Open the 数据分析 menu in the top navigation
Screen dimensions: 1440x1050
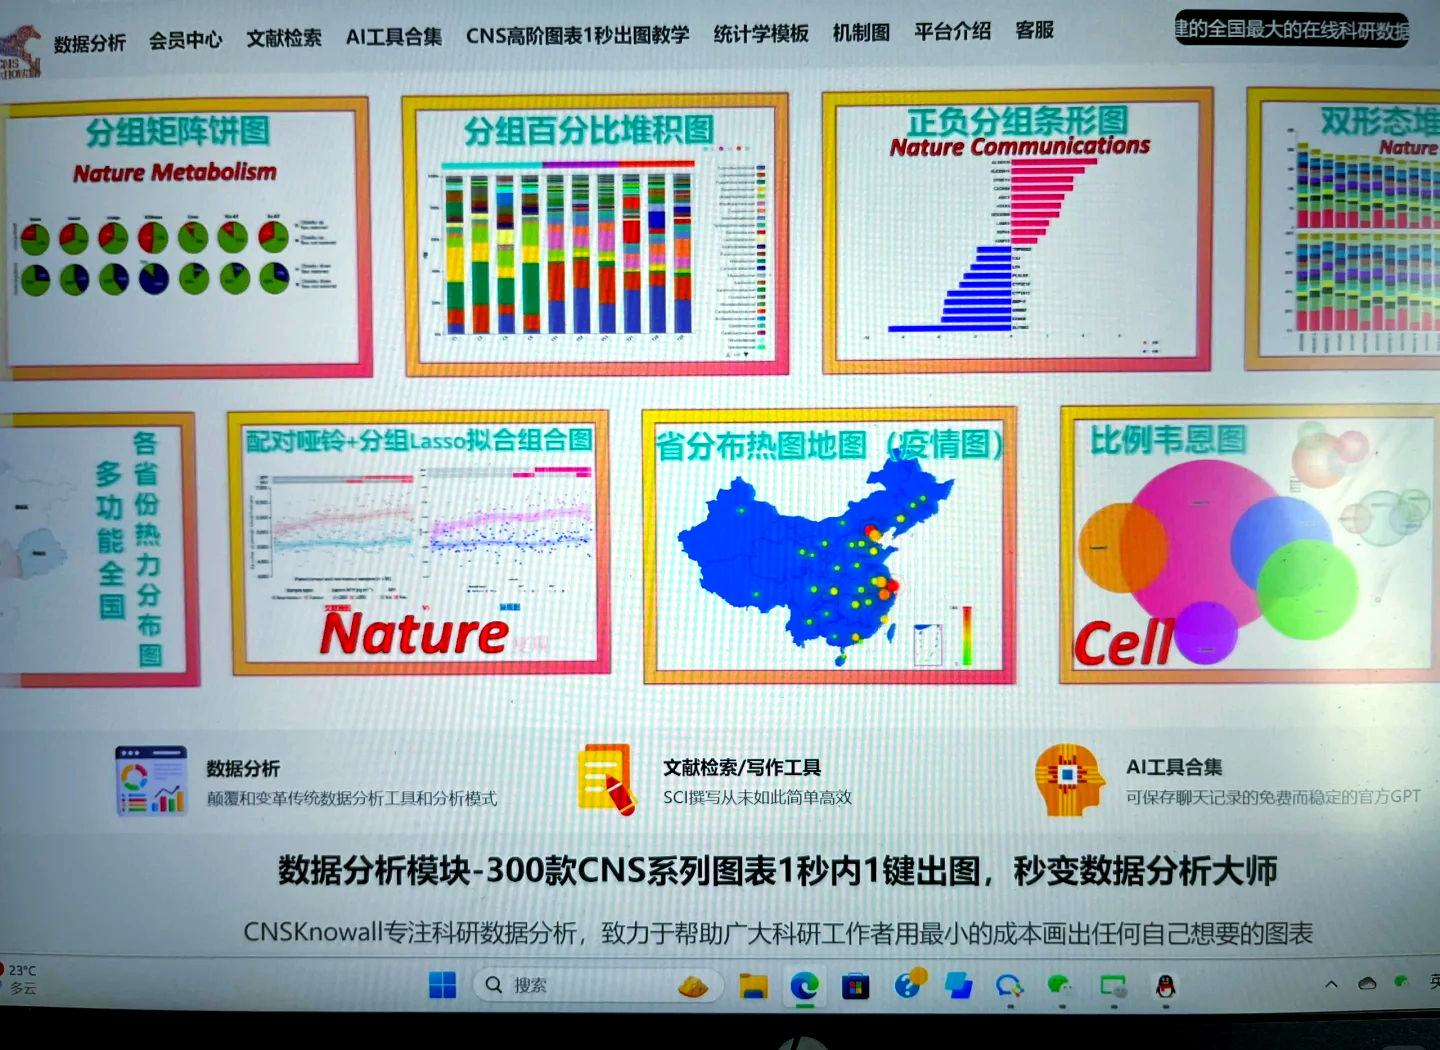pos(90,43)
